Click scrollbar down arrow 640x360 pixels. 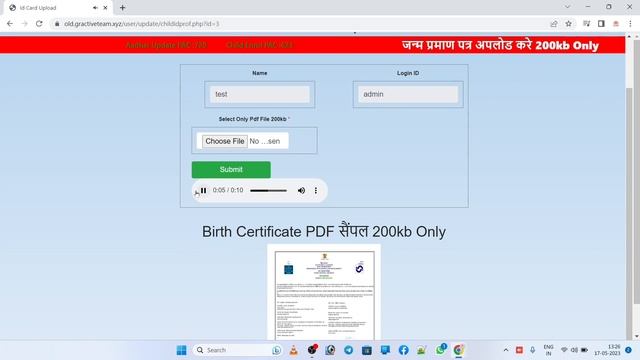point(629,336)
